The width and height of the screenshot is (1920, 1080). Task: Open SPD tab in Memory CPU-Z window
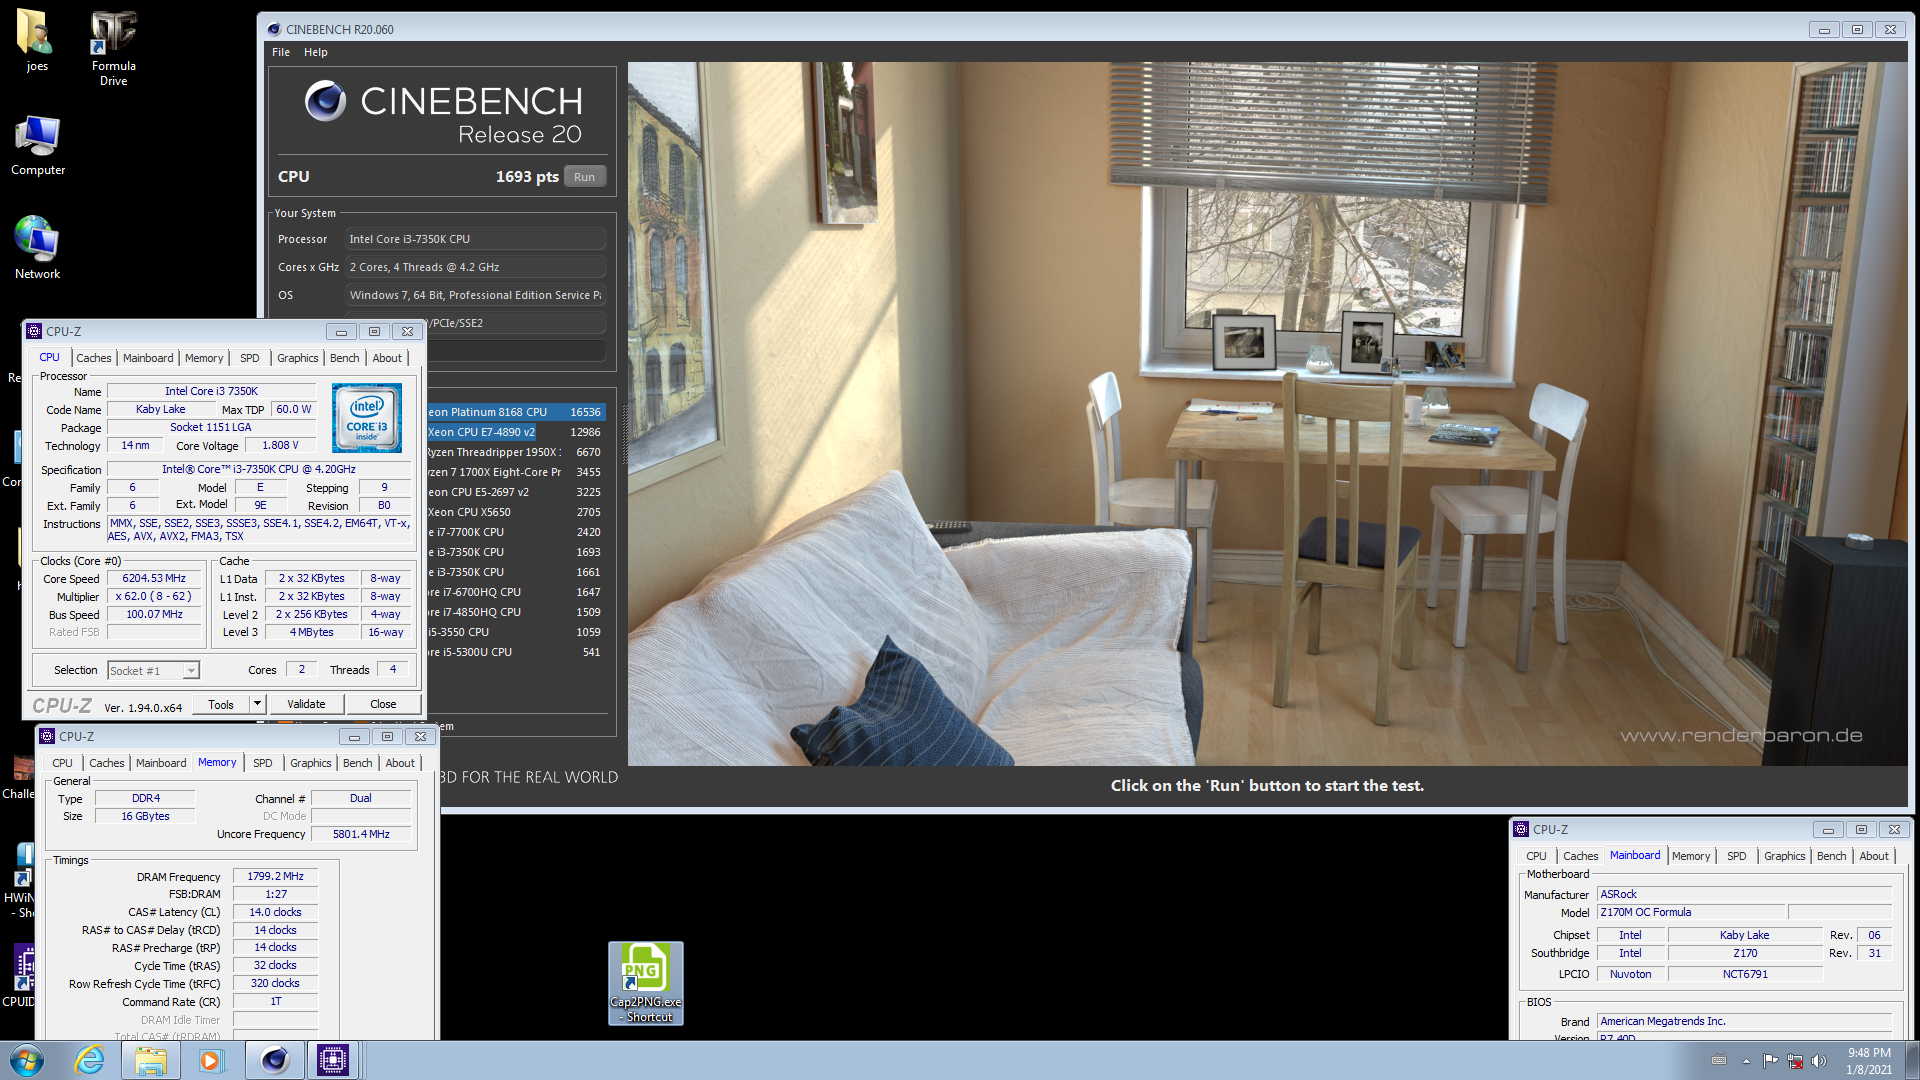point(263,763)
